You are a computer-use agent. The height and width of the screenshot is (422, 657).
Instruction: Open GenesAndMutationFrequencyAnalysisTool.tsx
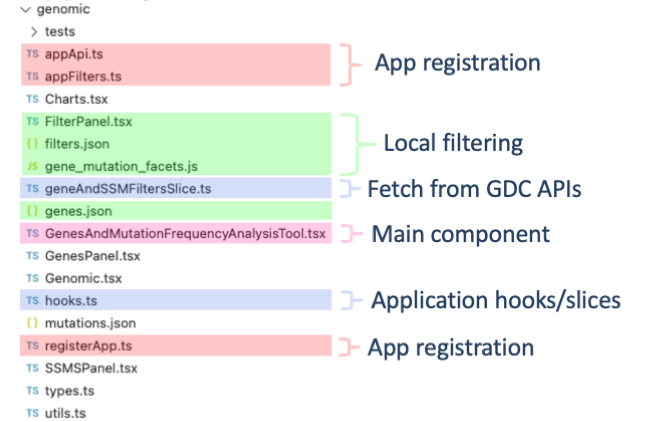[x=185, y=233]
